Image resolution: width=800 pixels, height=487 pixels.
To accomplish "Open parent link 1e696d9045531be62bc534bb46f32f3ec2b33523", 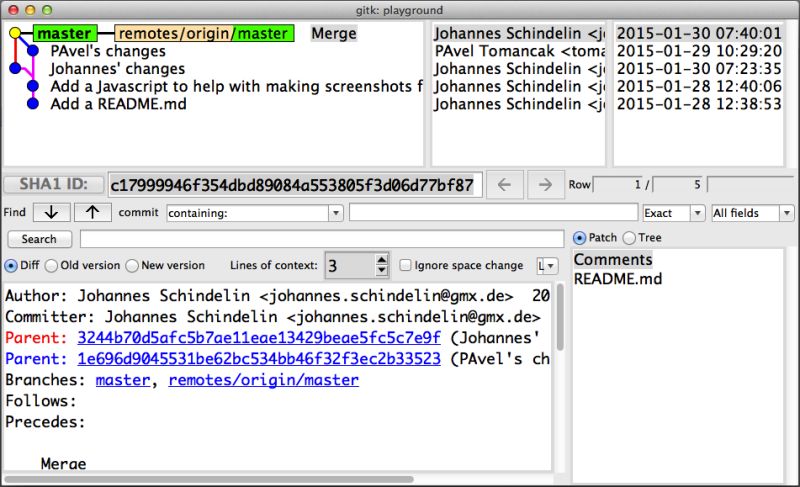I will 259,358.
